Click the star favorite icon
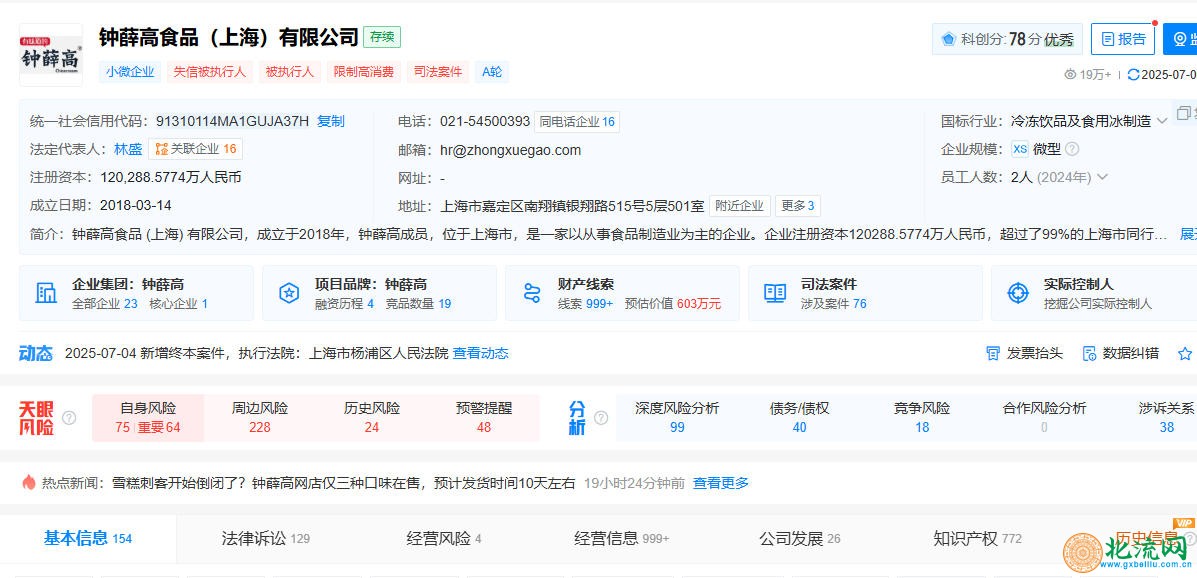This screenshot has width=1197, height=578. (1185, 353)
